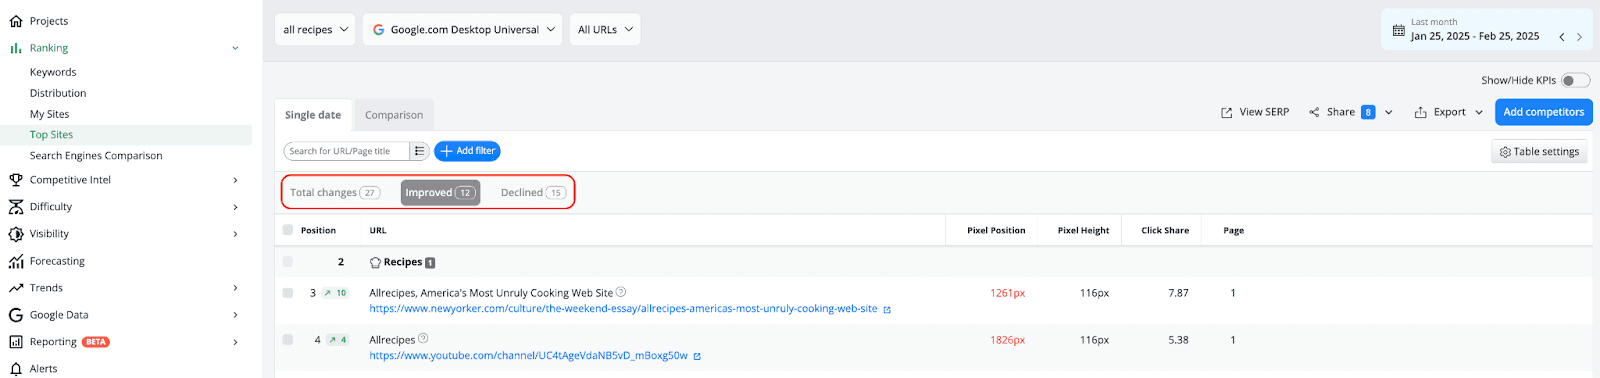
Task: Click the Recipes count badge
Action: (430, 263)
